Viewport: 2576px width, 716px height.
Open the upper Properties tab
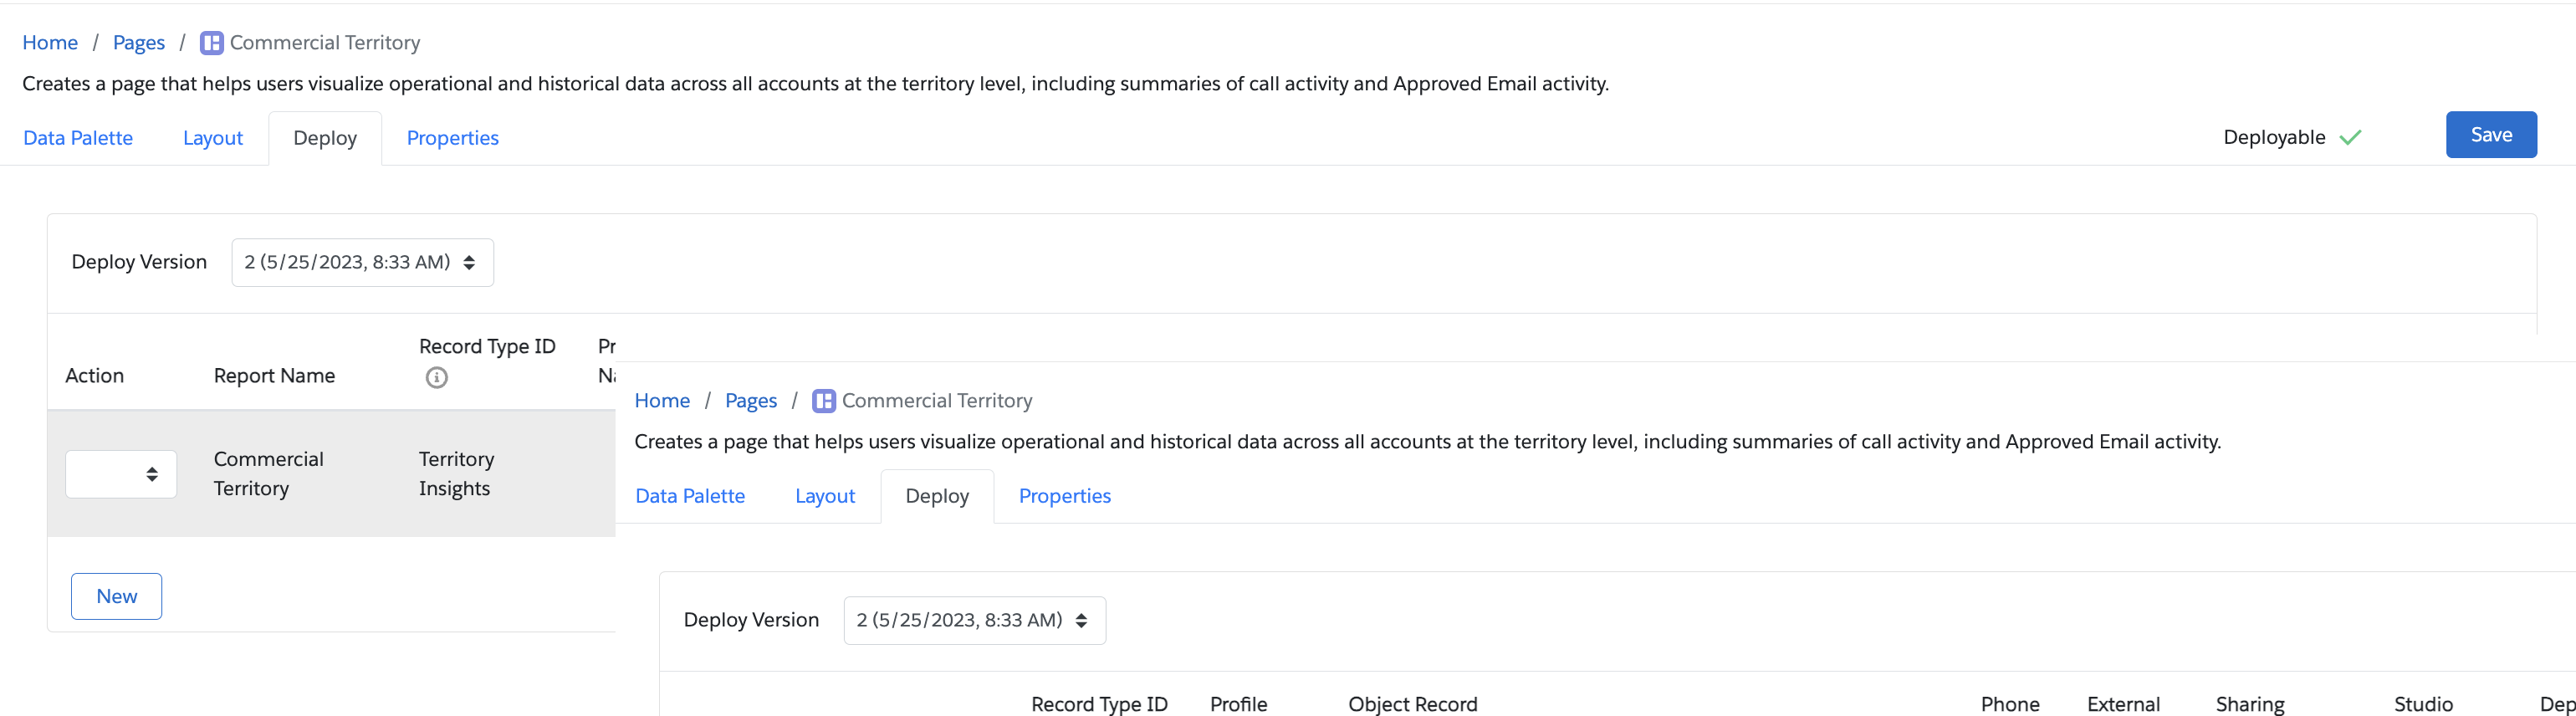[452, 138]
